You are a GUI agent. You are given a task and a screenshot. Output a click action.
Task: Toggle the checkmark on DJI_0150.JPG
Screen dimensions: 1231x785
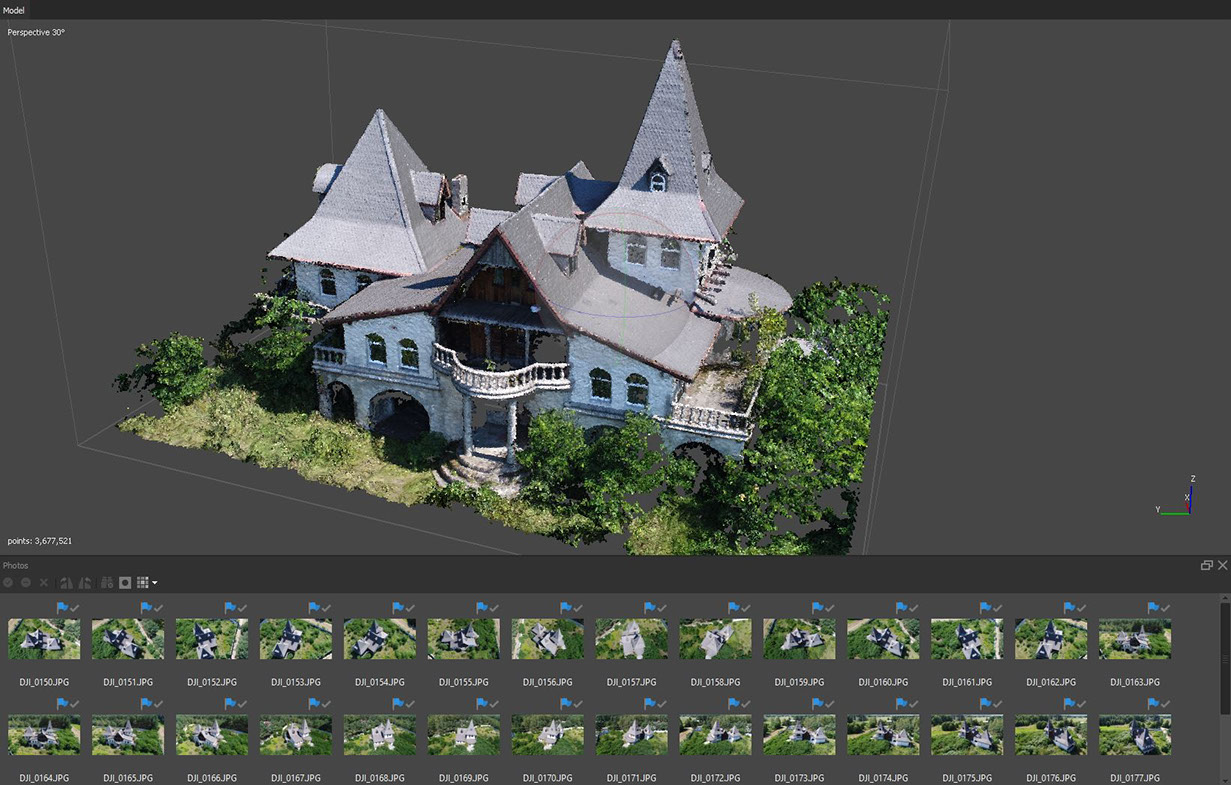(75, 608)
